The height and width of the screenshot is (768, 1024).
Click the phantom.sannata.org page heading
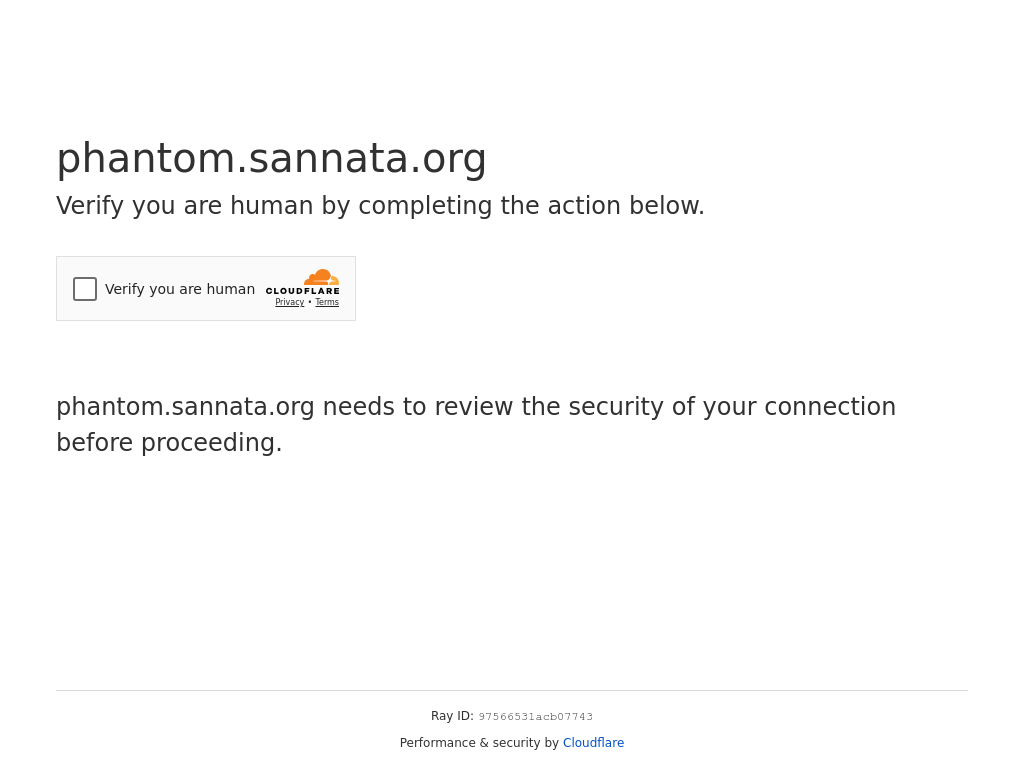point(271,158)
